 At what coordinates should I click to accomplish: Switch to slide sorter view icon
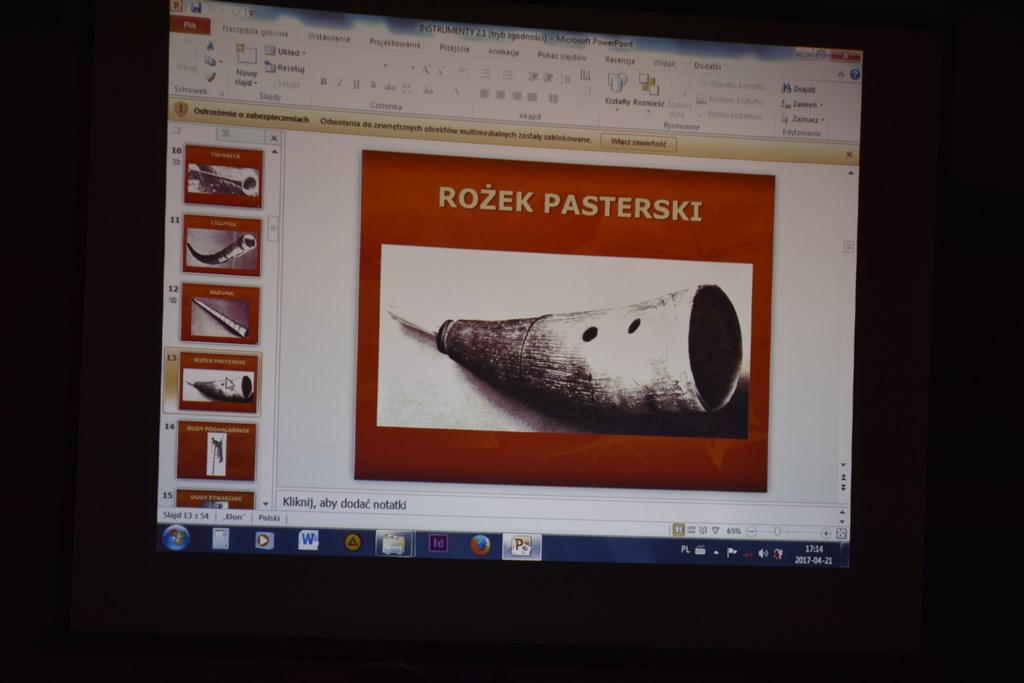click(x=691, y=529)
